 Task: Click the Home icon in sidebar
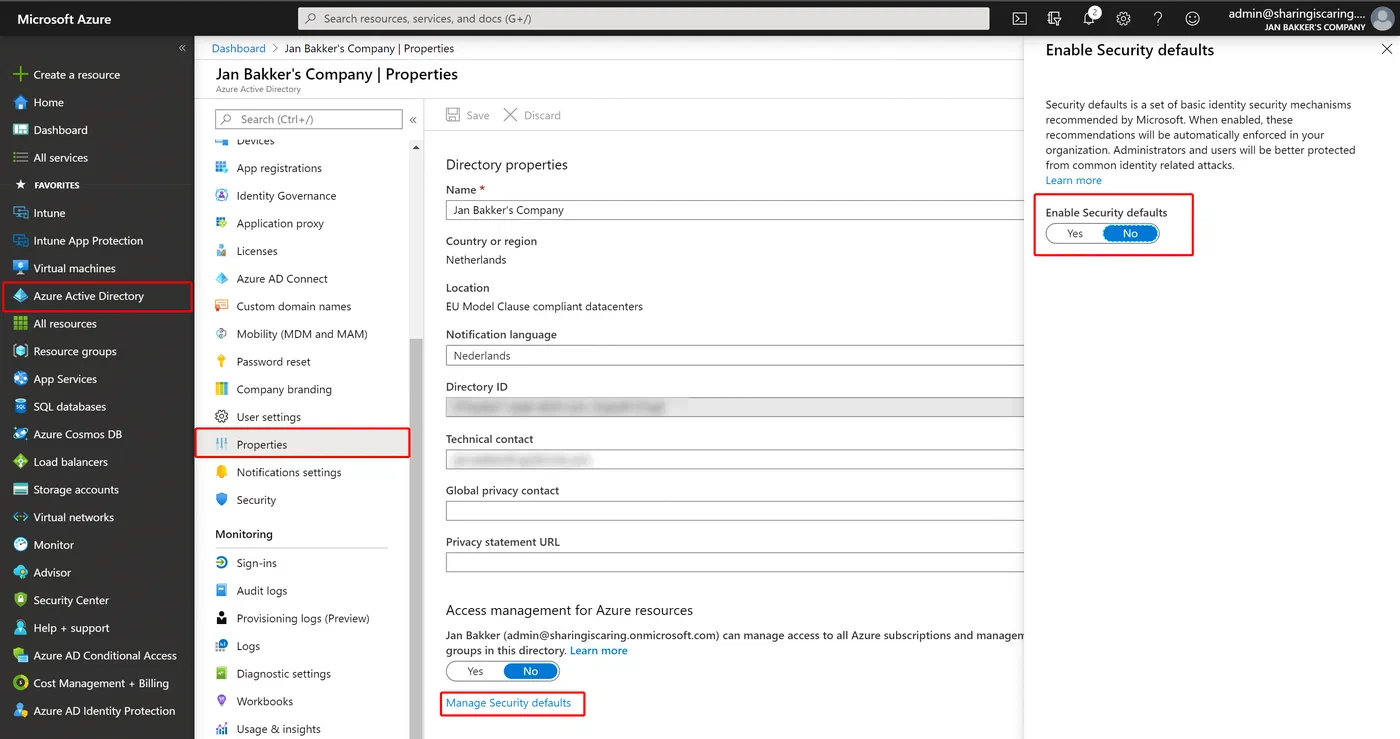pos(20,102)
